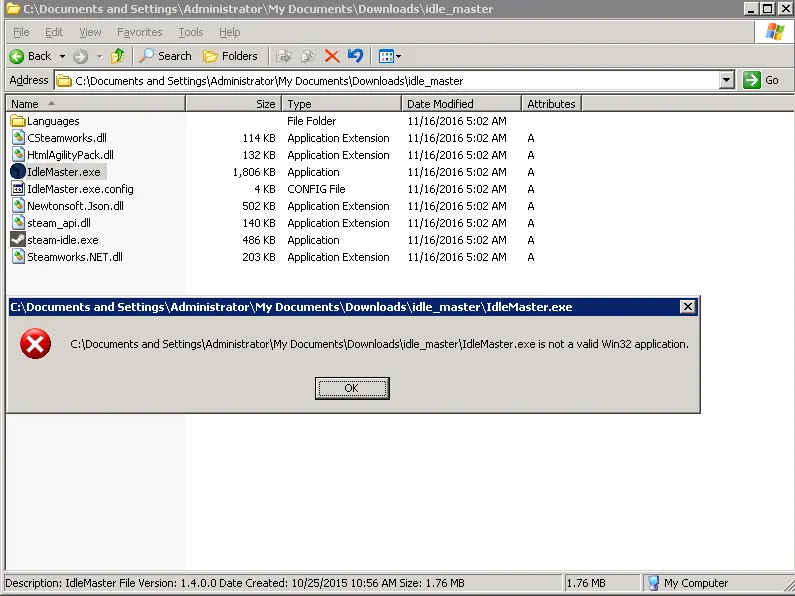This screenshot has width=795, height=596.
Task: Sort by the Attributes column header
Action: (x=551, y=104)
